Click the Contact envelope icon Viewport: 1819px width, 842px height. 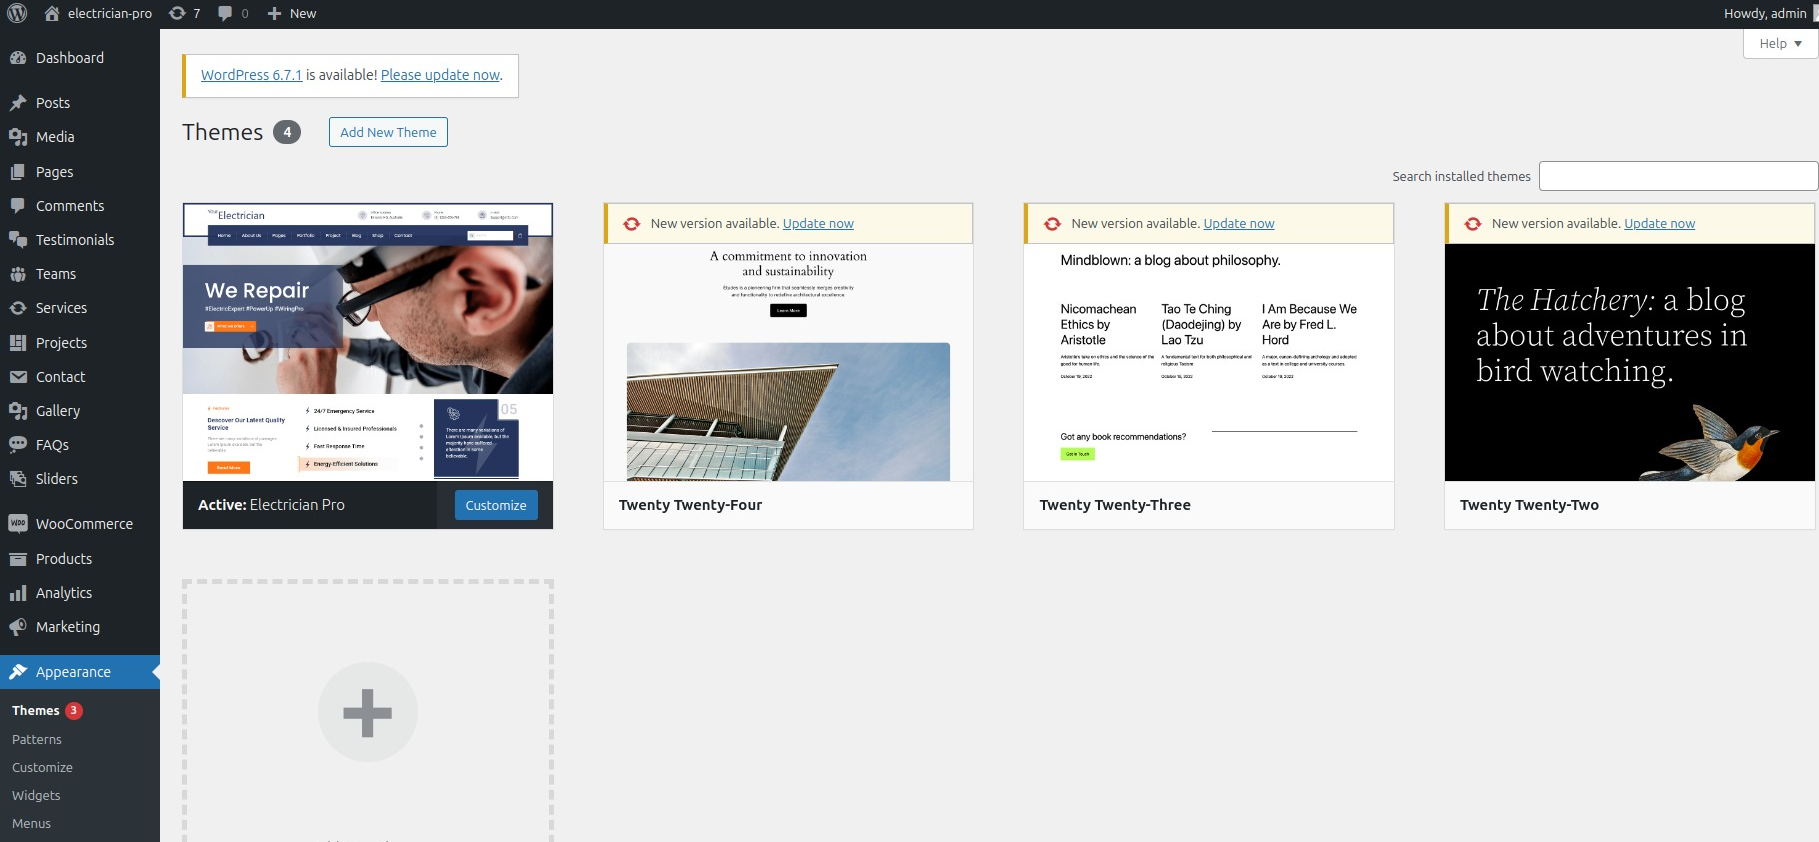pos(18,377)
